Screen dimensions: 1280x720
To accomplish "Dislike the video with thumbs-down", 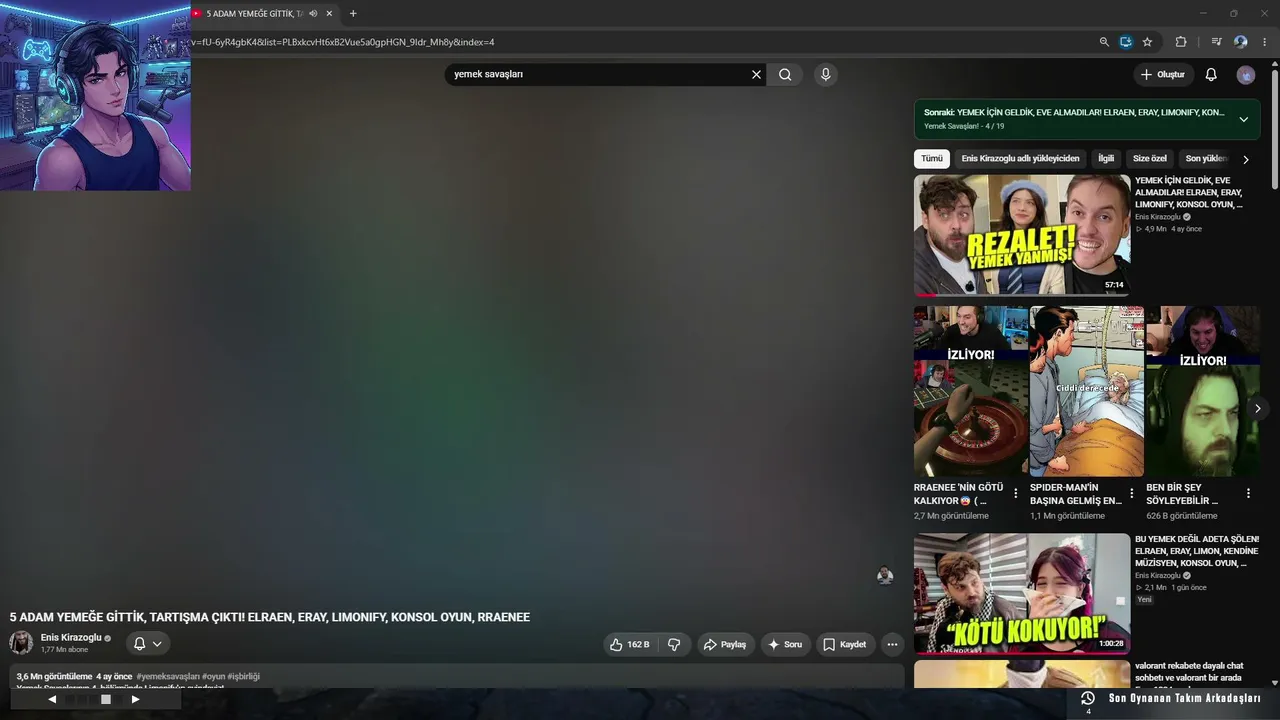I will point(674,645).
